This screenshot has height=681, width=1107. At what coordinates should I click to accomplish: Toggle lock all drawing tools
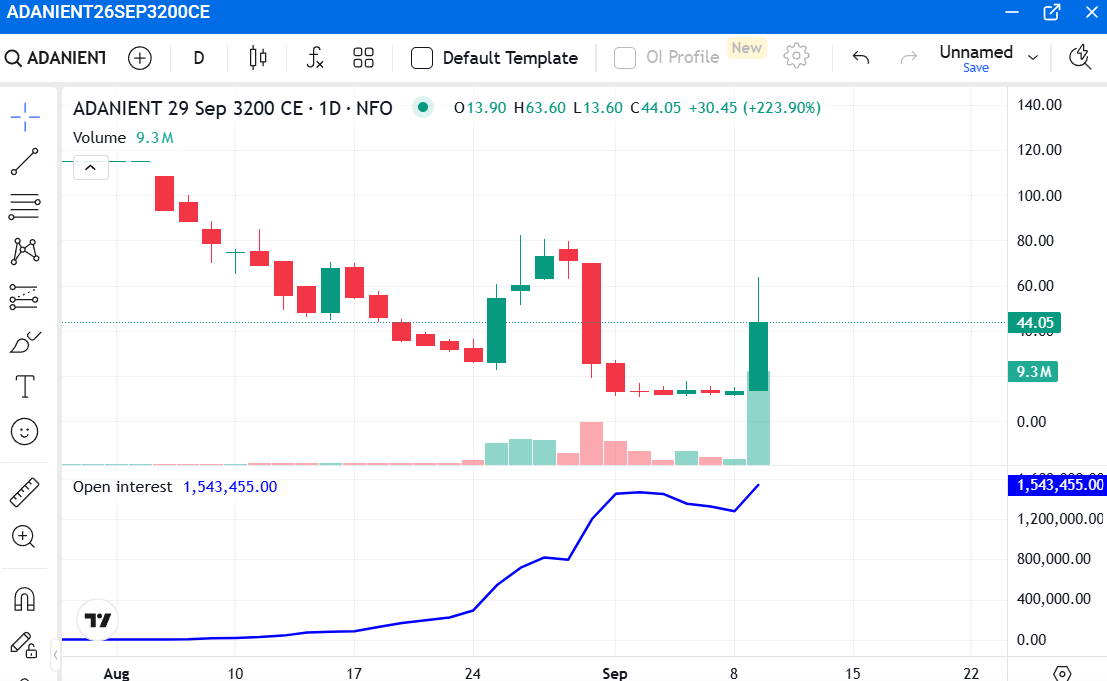click(23, 645)
